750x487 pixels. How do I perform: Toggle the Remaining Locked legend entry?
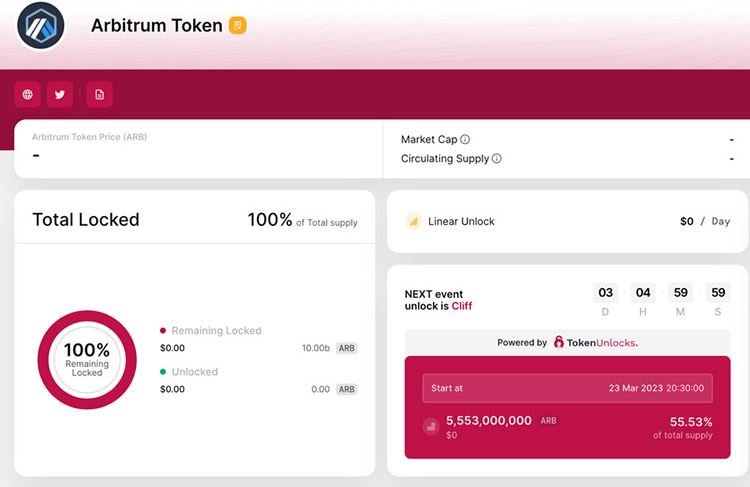point(215,330)
